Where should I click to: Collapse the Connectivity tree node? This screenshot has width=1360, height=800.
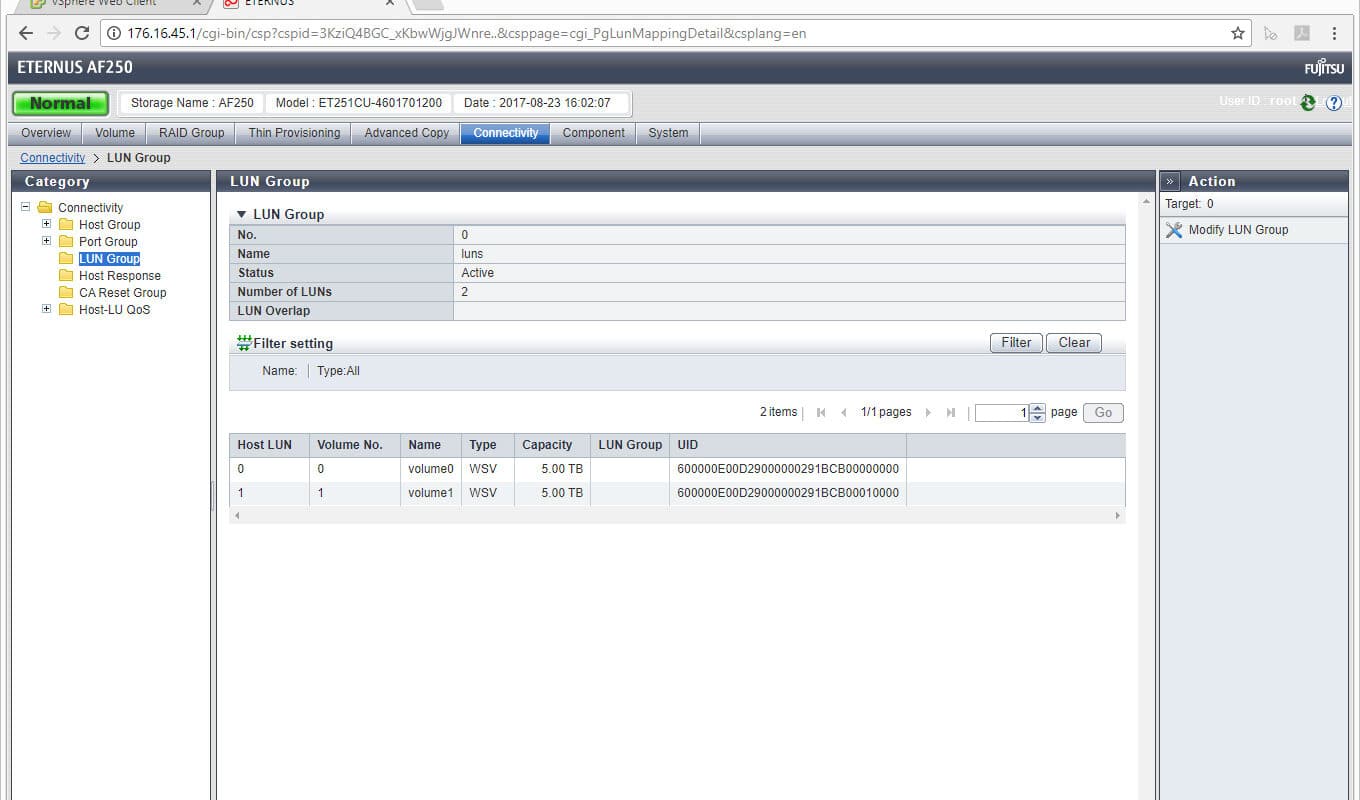coord(25,207)
